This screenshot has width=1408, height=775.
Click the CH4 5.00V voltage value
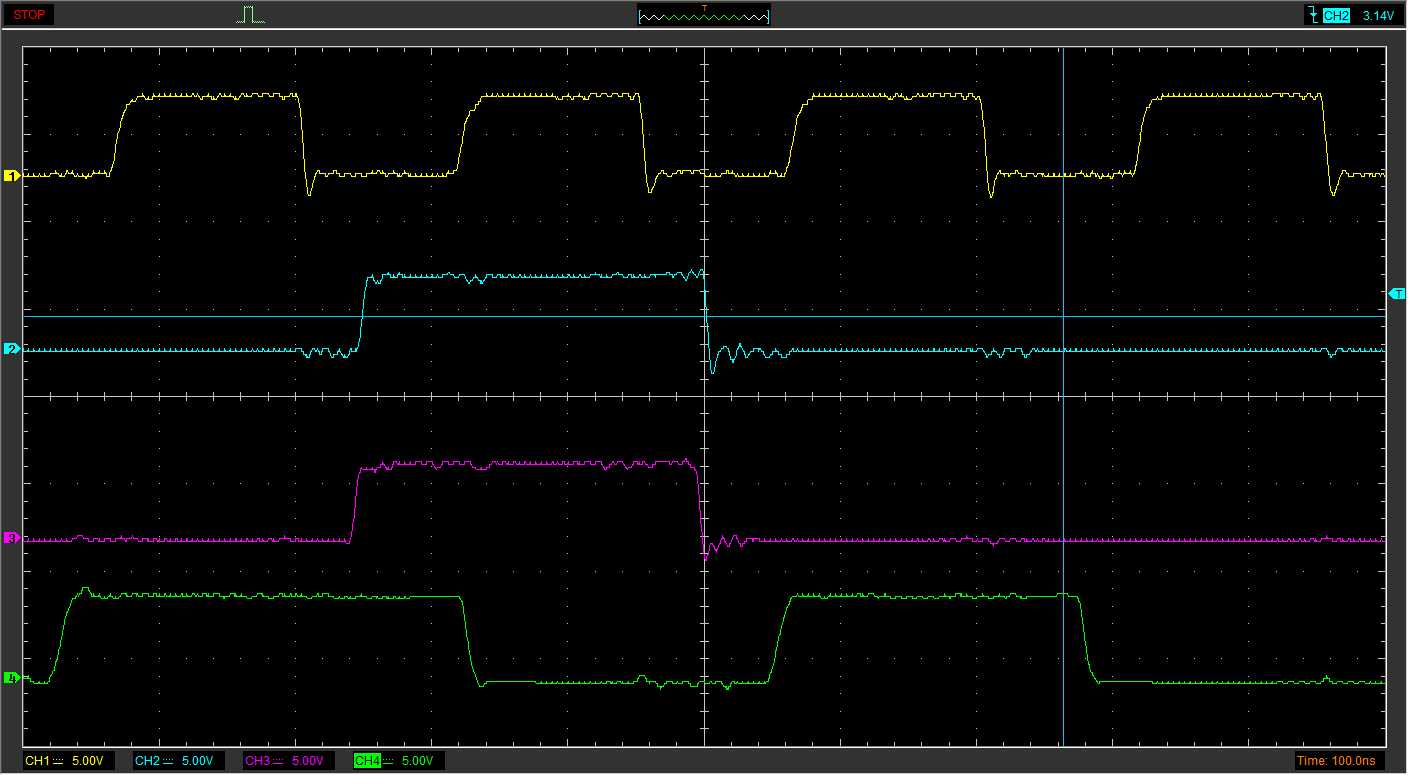(x=416, y=761)
